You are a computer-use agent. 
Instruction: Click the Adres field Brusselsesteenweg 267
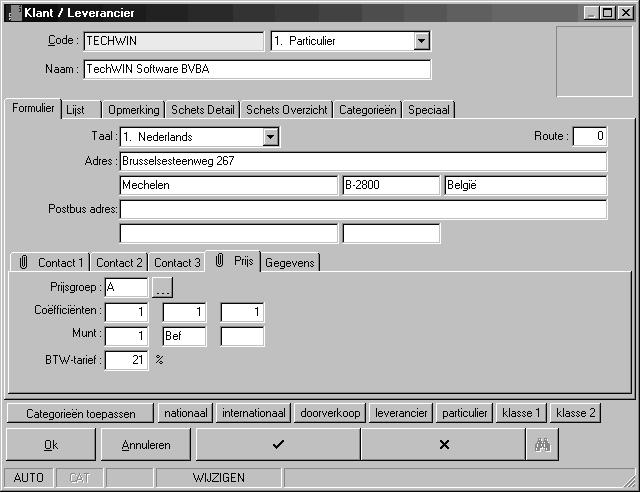click(363, 161)
